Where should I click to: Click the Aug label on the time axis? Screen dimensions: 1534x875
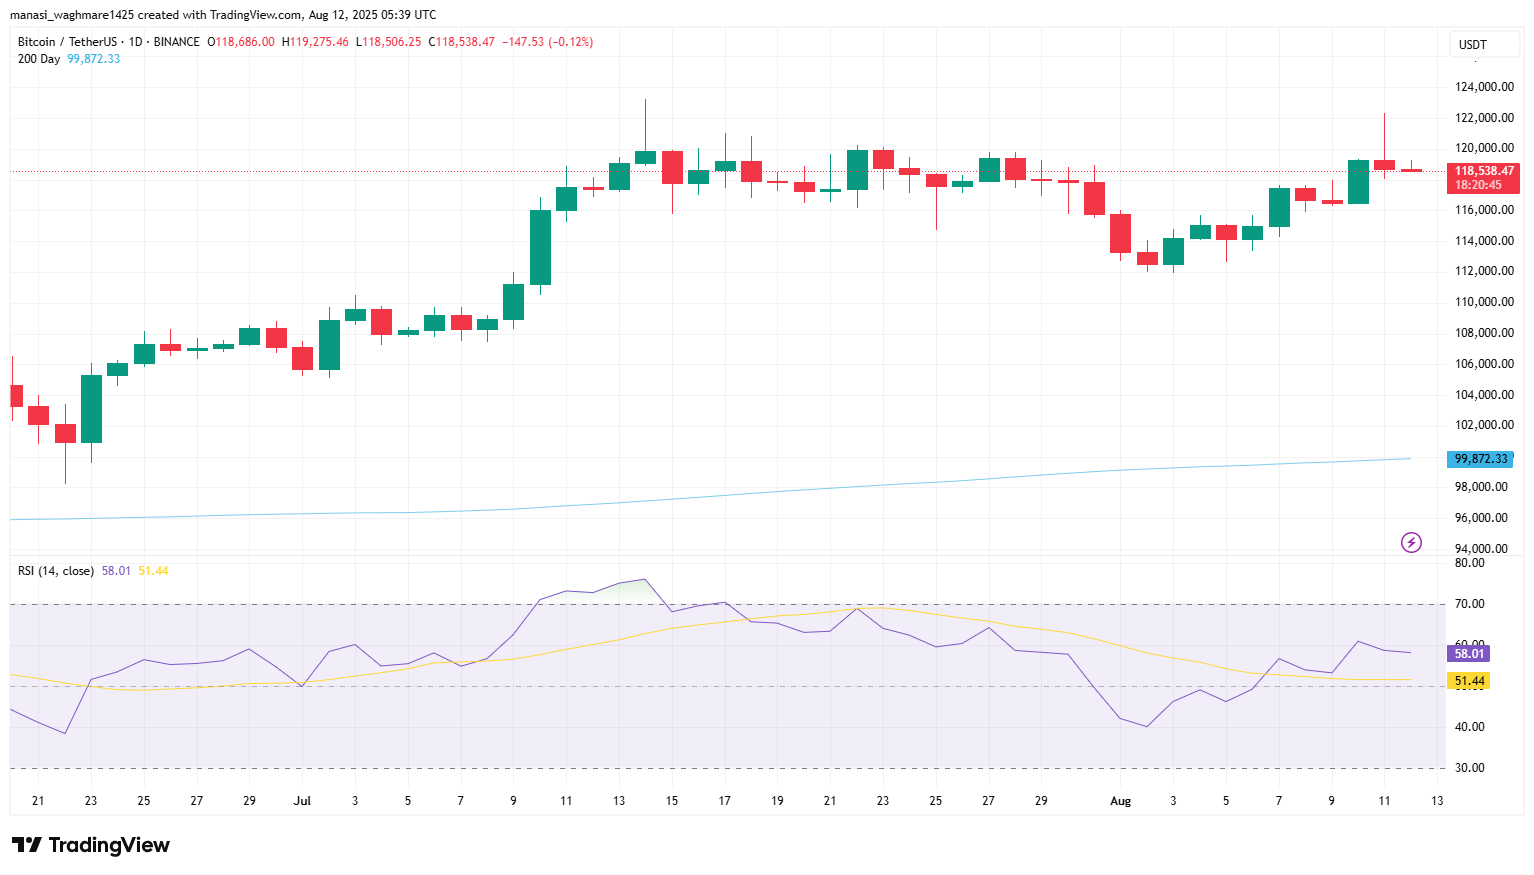pyautogui.click(x=1120, y=801)
